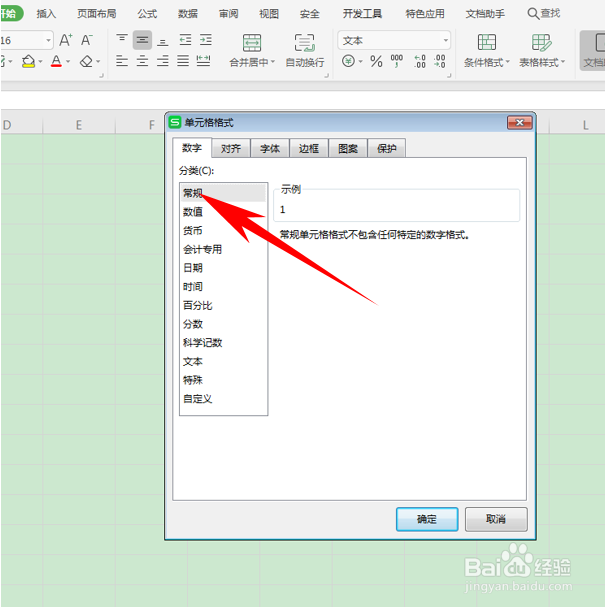The image size is (605, 607).
Task: Click the font color A icon
Action: (56, 61)
